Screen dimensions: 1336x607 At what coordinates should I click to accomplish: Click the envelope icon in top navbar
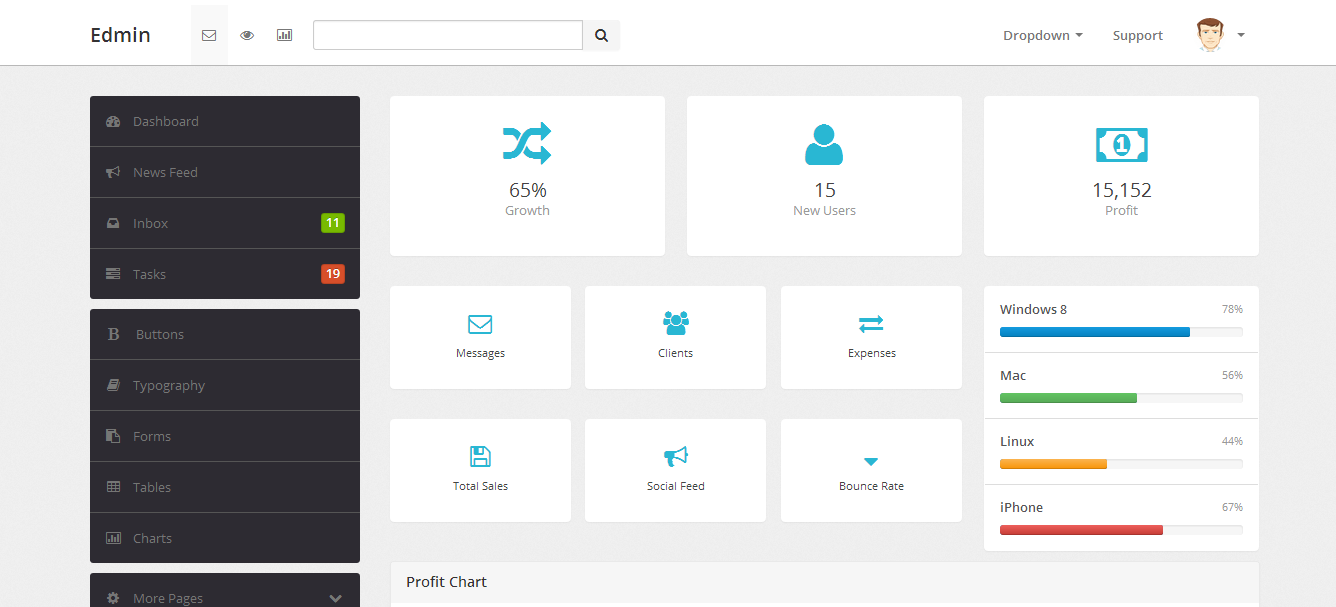[x=209, y=35]
